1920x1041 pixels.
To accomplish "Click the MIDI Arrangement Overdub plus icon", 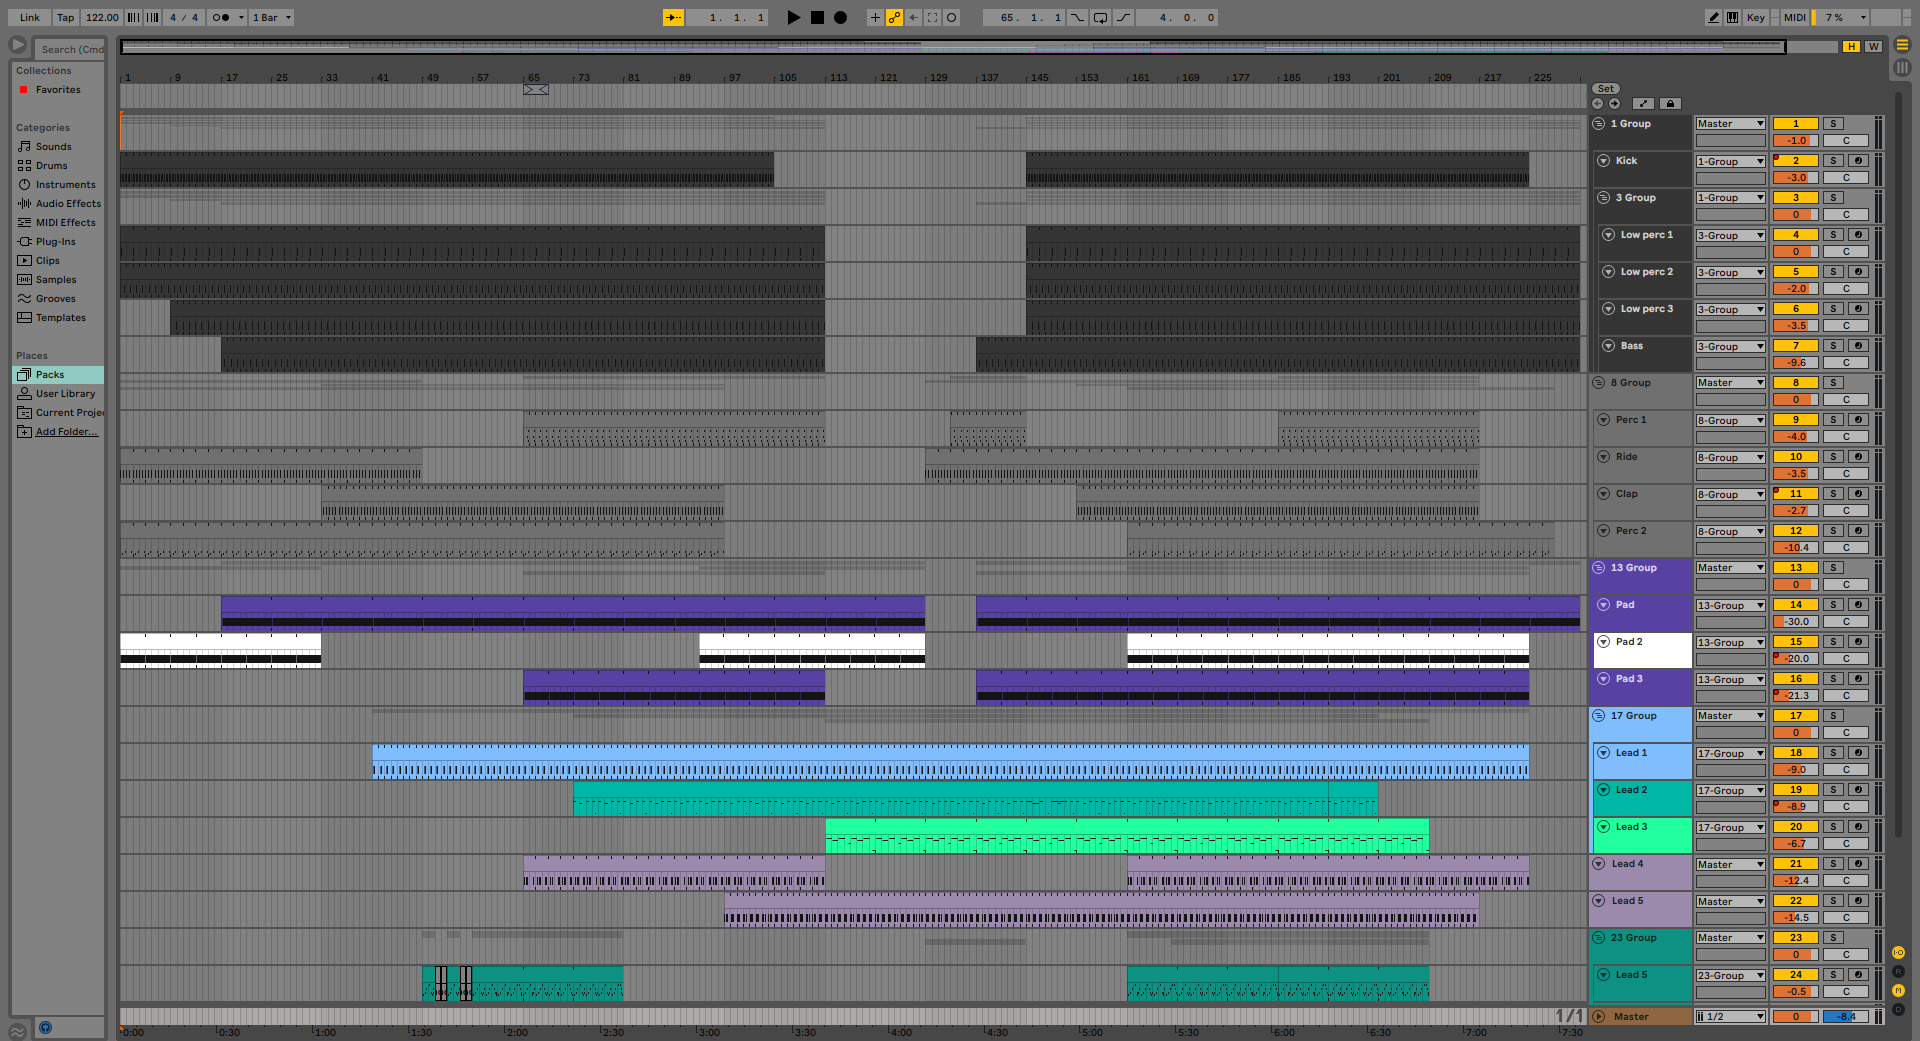I will coord(875,17).
